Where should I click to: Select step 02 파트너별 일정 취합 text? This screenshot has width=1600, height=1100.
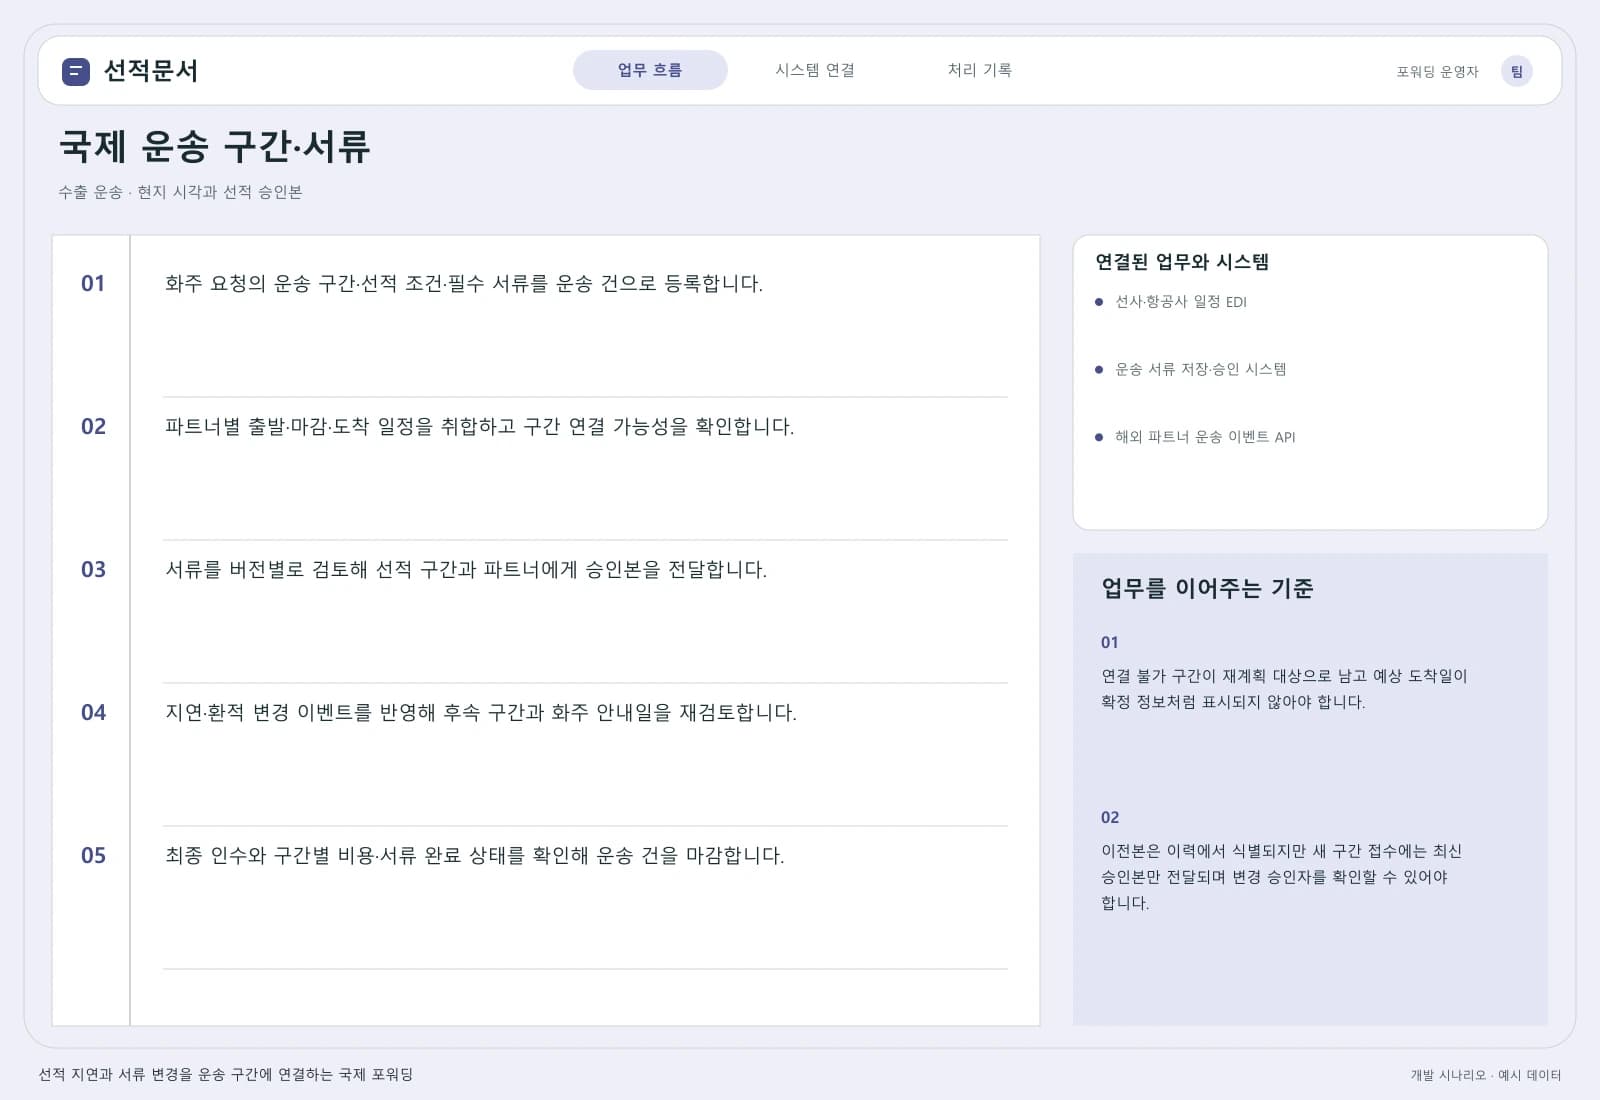[x=480, y=426]
